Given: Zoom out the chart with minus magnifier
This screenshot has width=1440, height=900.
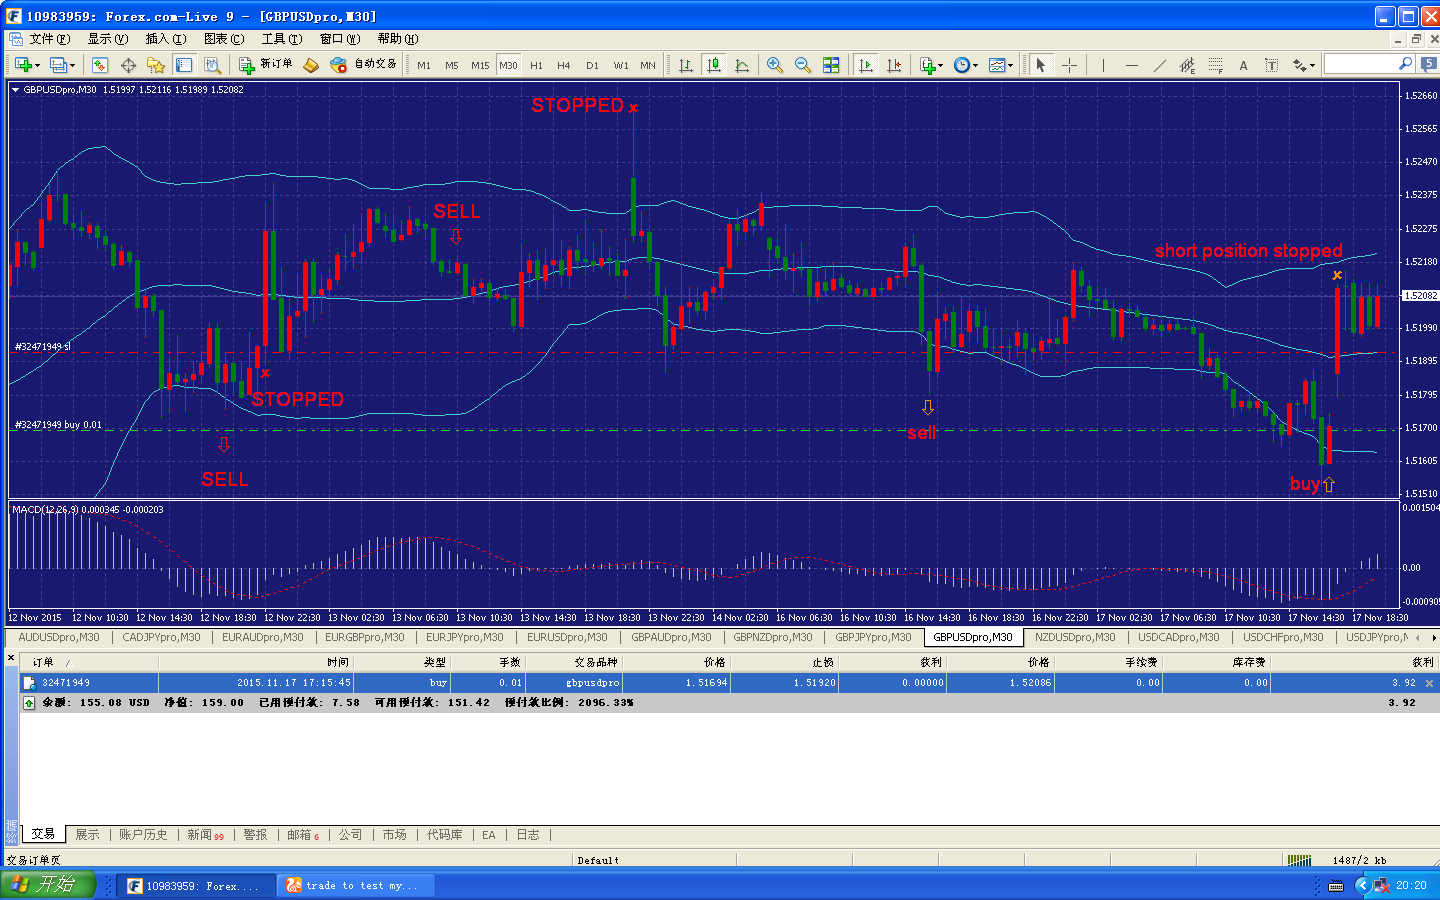Looking at the screenshot, I should click(x=803, y=65).
